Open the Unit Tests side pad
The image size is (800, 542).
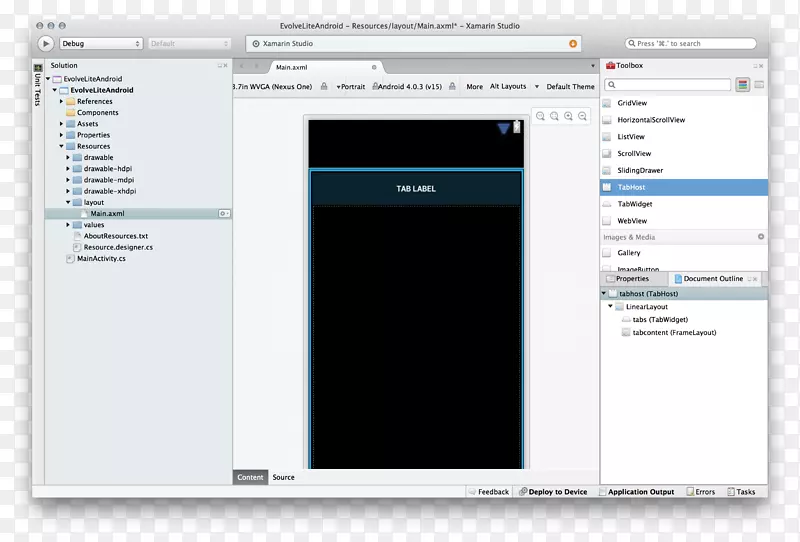38,85
